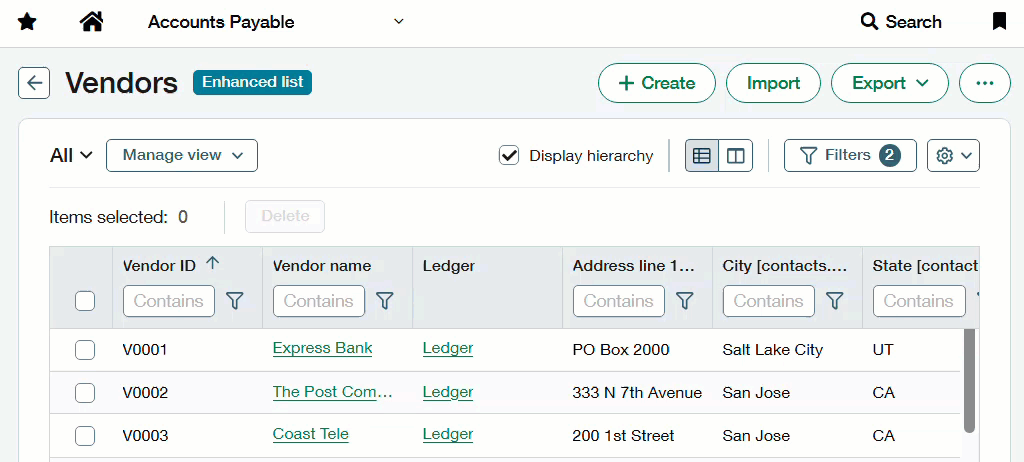Open the more actions ellipsis button
The height and width of the screenshot is (462, 1024).
[984, 83]
